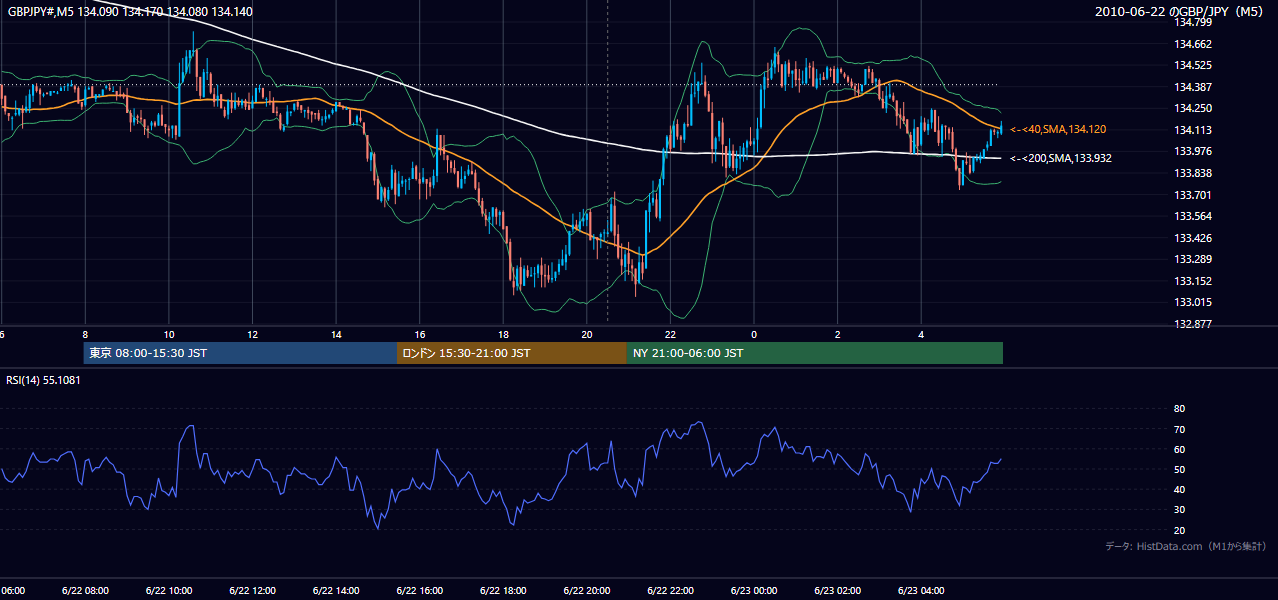Click the 133.564 price axis label
The width and height of the screenshot is (1278, 600).
(1191, 216)
